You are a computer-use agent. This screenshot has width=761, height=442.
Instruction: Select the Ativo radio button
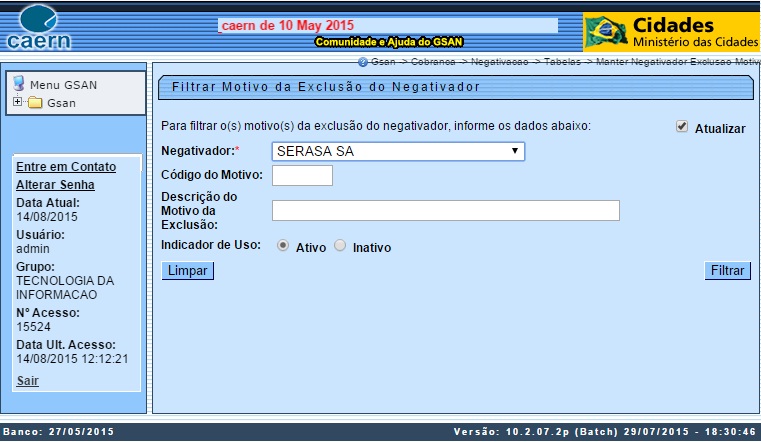[x=283, y=246]
